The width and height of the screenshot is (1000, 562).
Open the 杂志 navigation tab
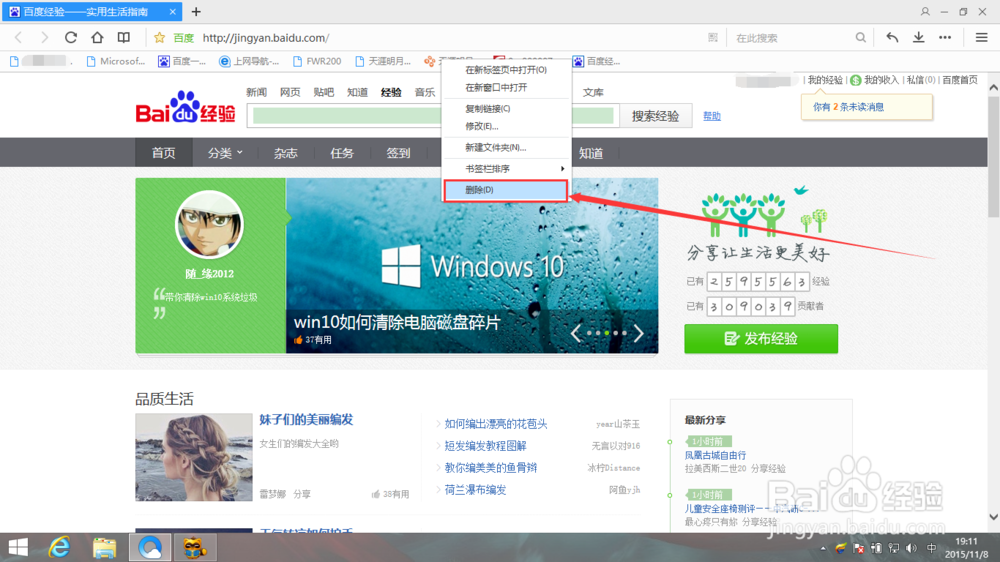(x=285, y=153)
